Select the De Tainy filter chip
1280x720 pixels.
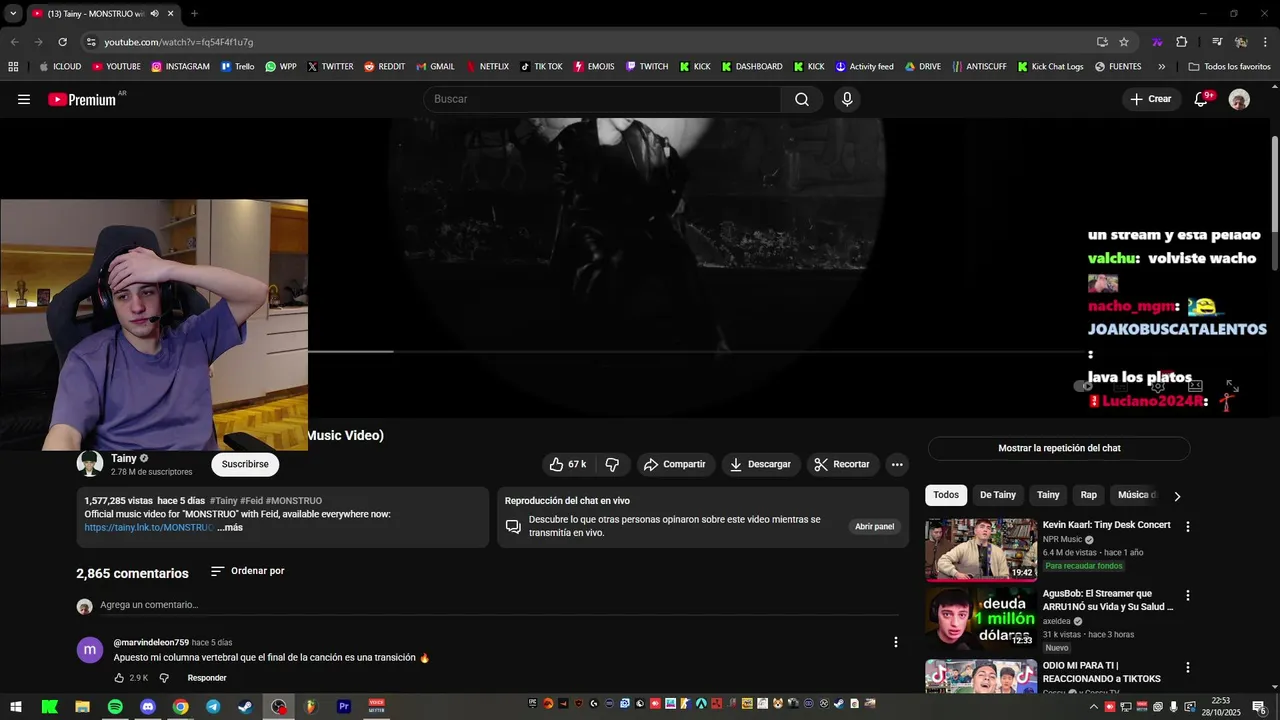pos(997,495)
